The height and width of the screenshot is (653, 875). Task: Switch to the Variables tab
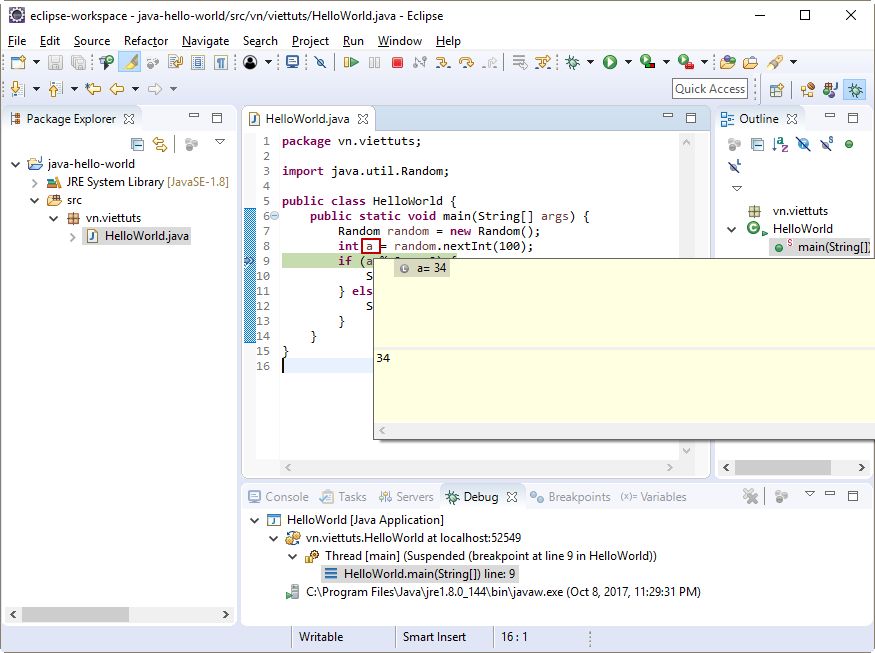(653, 497)
